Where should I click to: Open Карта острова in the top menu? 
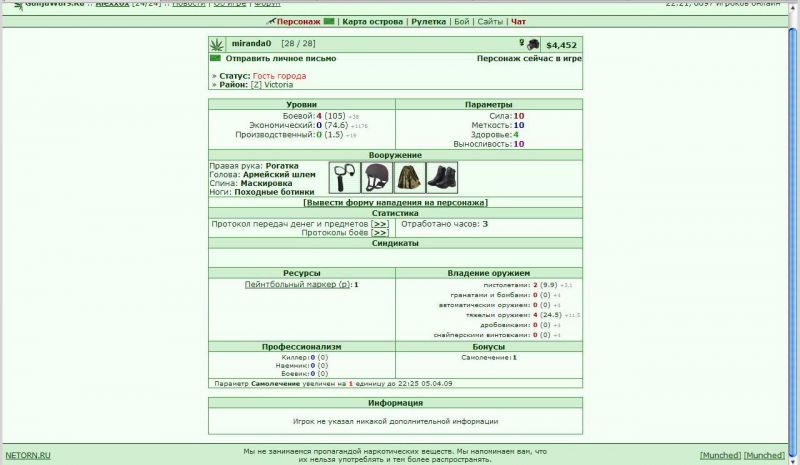pyautogui.click(x=372, y=22)
